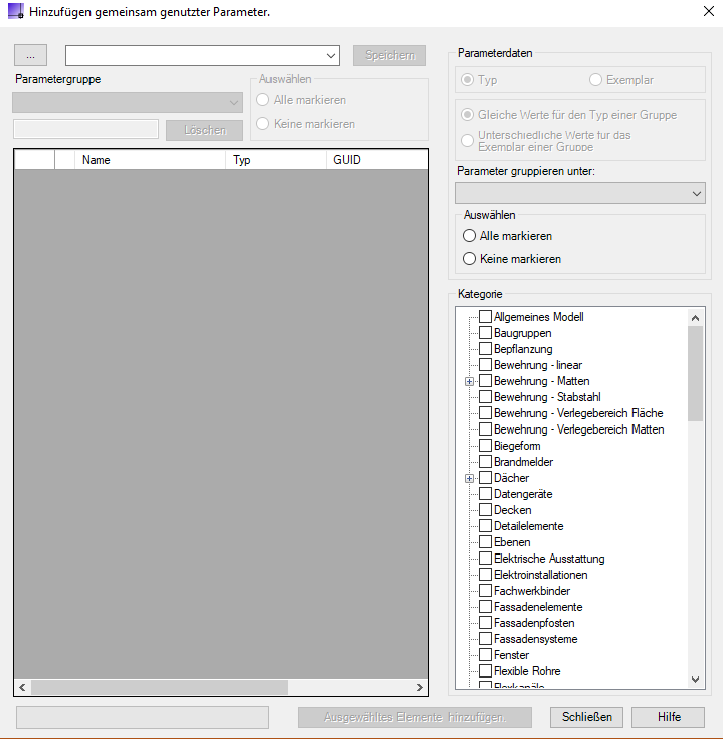Select left 'Alle markieren' radio under Parametergruppe
Viewport: 723px width, 739px height.
point(263,100)
